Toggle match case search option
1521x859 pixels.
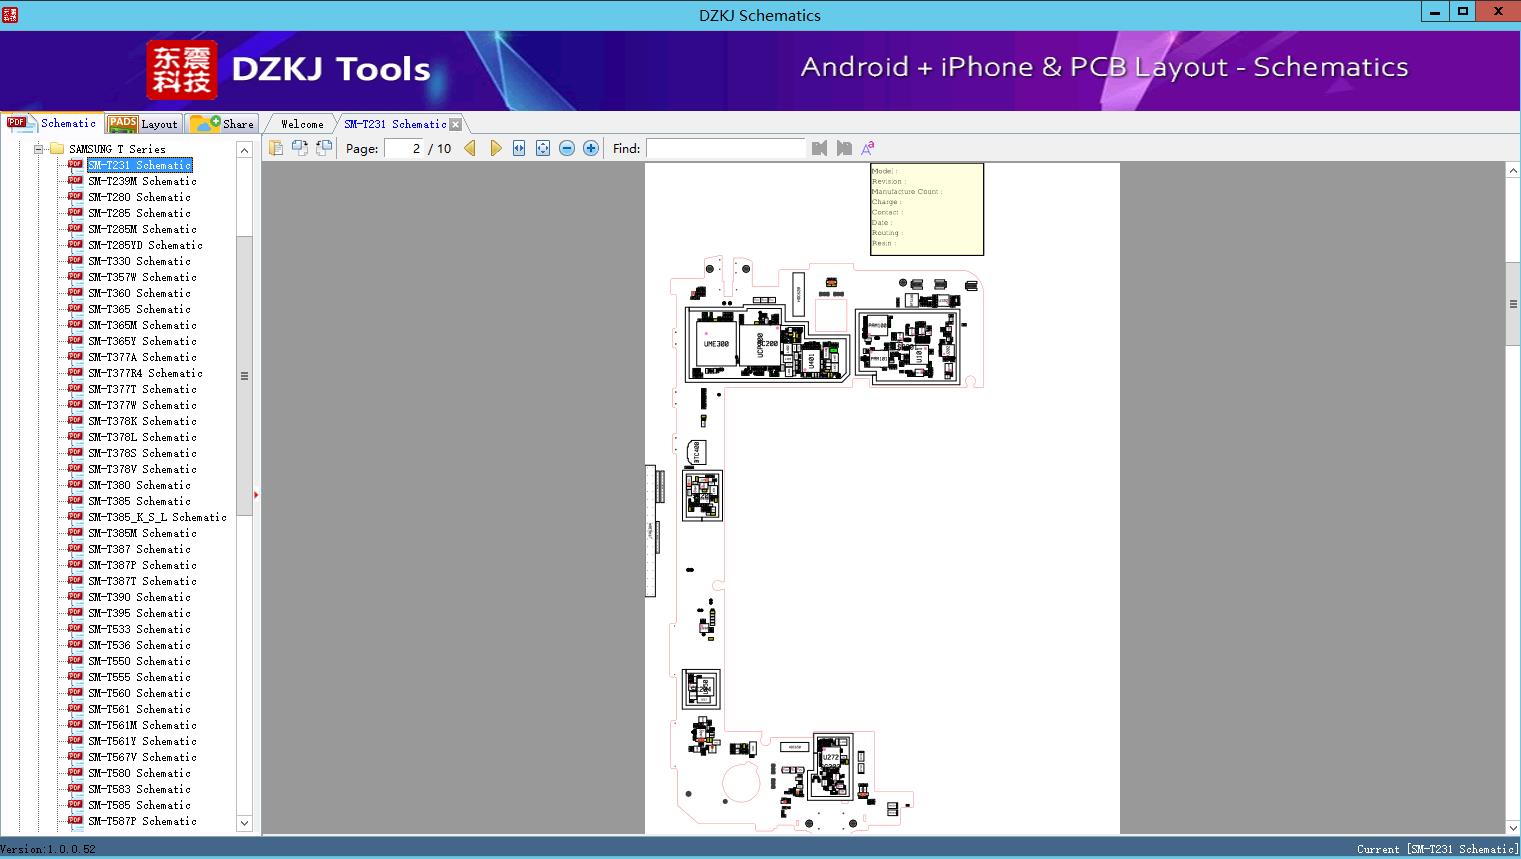pyautogui.click(x=868, y=148)
